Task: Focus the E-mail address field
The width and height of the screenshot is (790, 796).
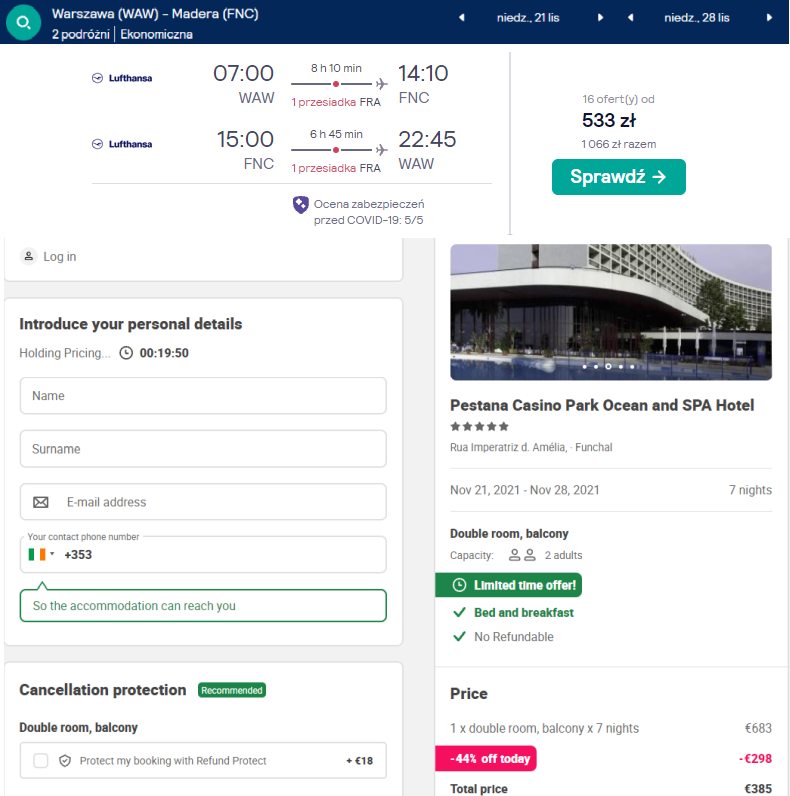Action: click(220, 502)
